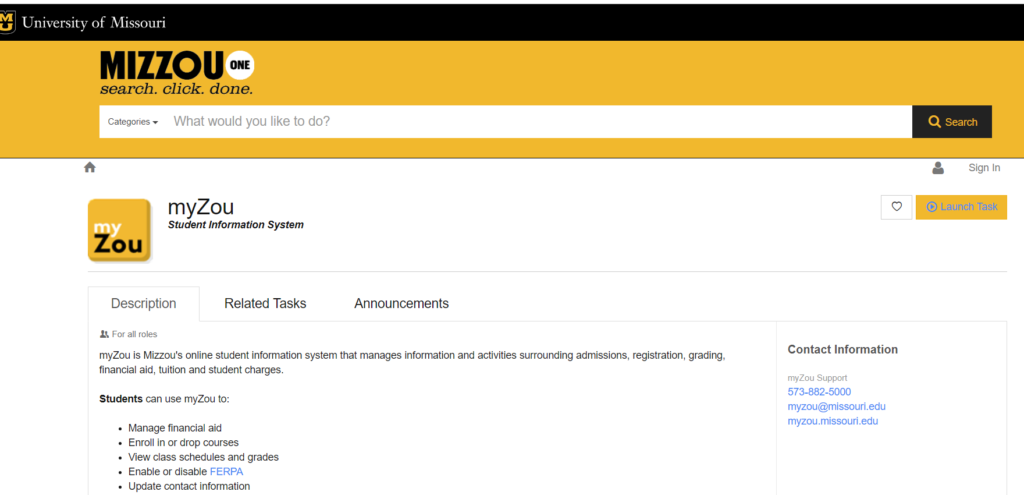Click the 'Contact Information' heading
Image resolution: width=1024 pixels, height=495 pixels.
click(x=842, y=349)
